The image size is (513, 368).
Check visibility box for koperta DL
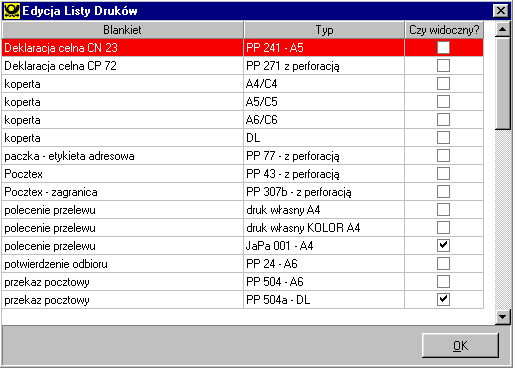pos(443,137)
